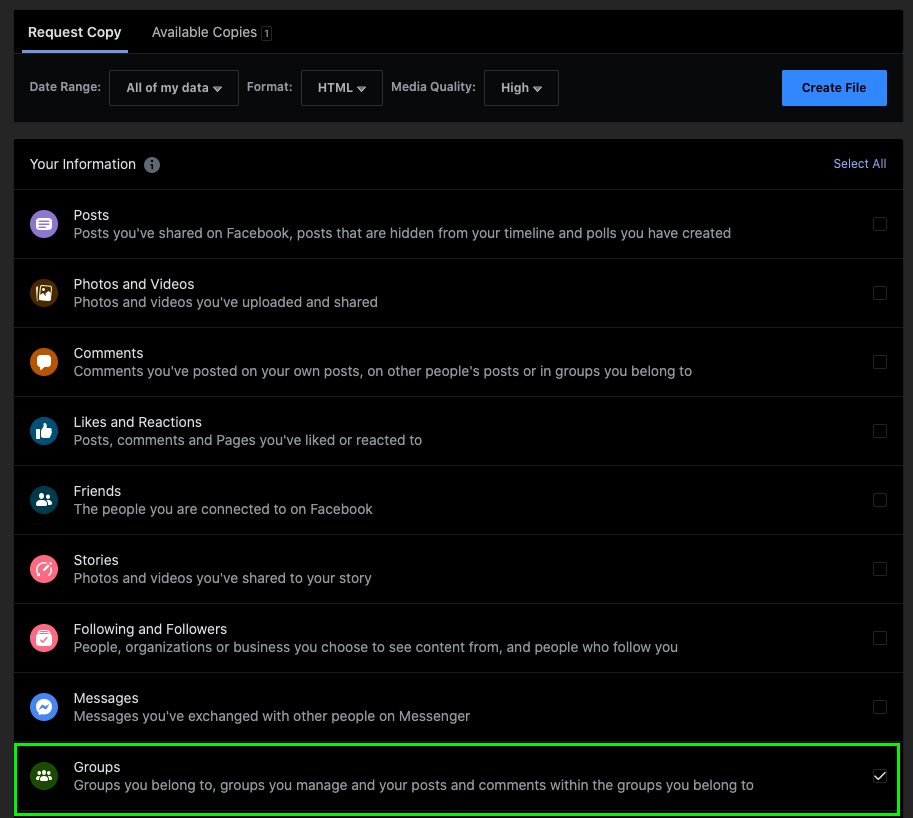
Task: Click the Likes and Reactions title
Action: pos(137,422)
